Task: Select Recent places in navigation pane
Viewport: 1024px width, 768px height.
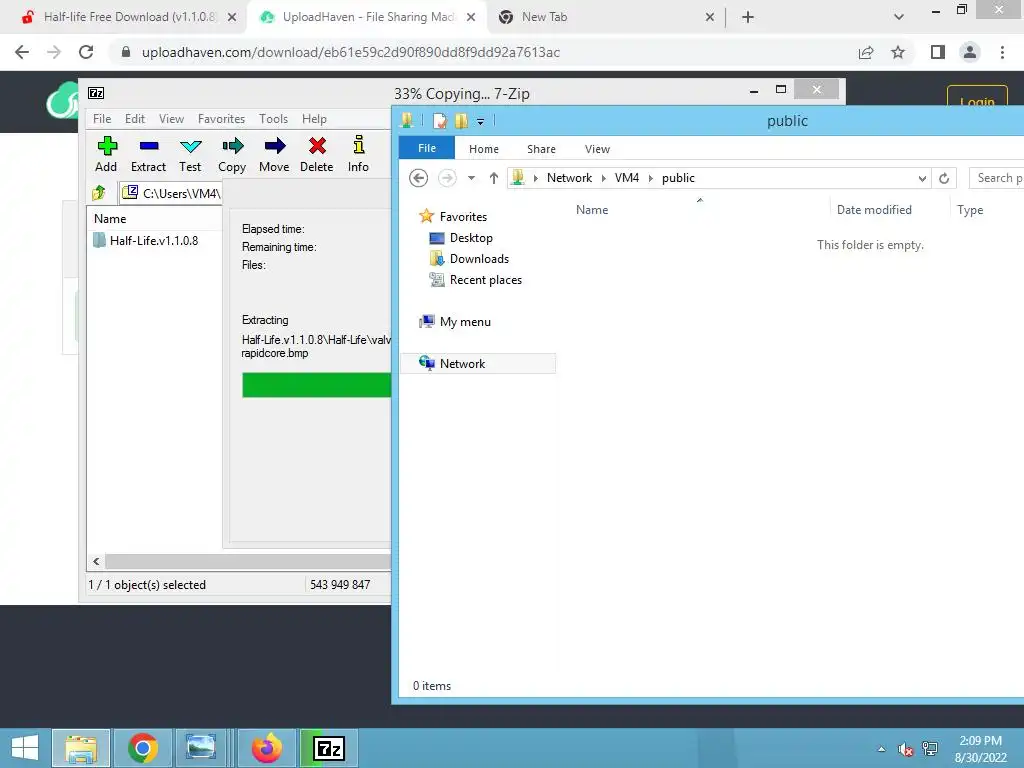Action: click(485, 280)
